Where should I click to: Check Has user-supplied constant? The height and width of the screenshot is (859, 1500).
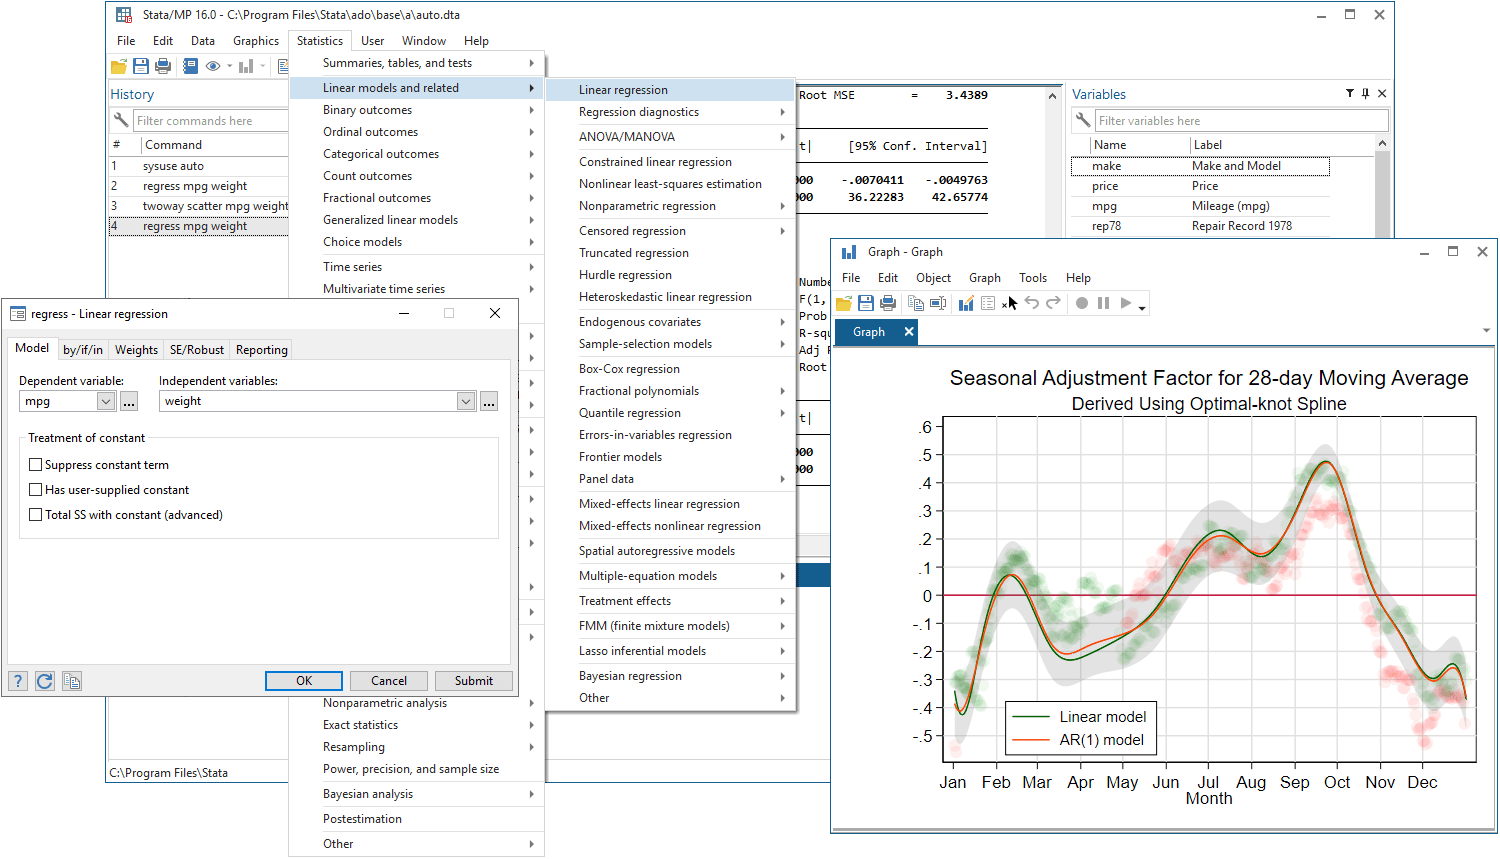tap(35, 490)
